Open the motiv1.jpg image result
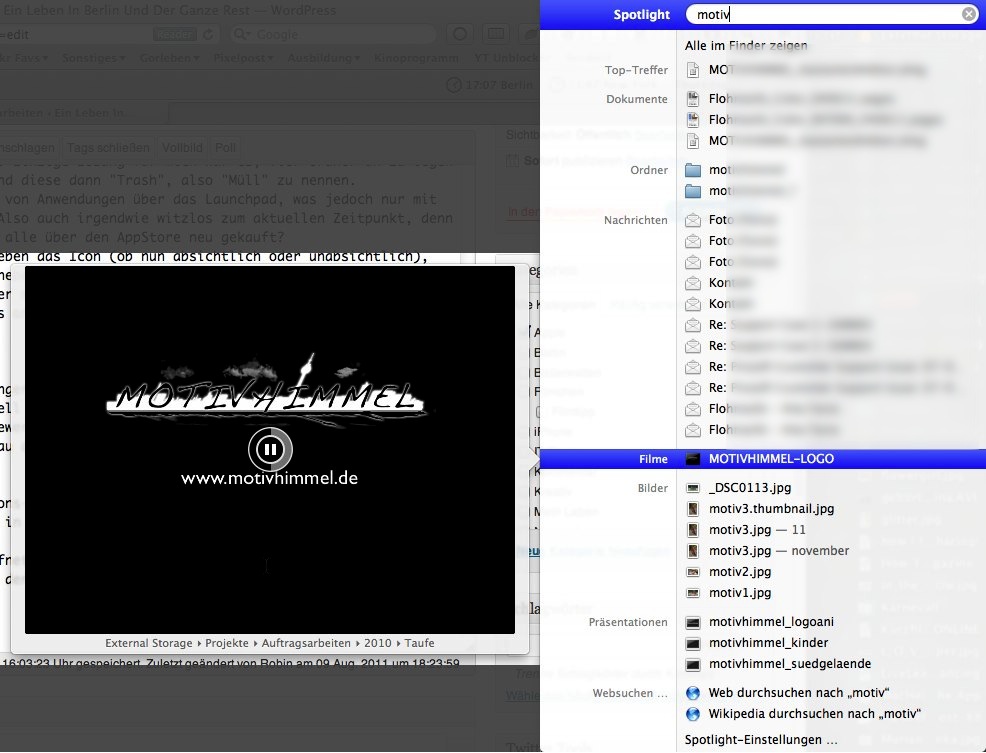Image resolution: width=986 pixels, height=753 pixels. [739, 593]
